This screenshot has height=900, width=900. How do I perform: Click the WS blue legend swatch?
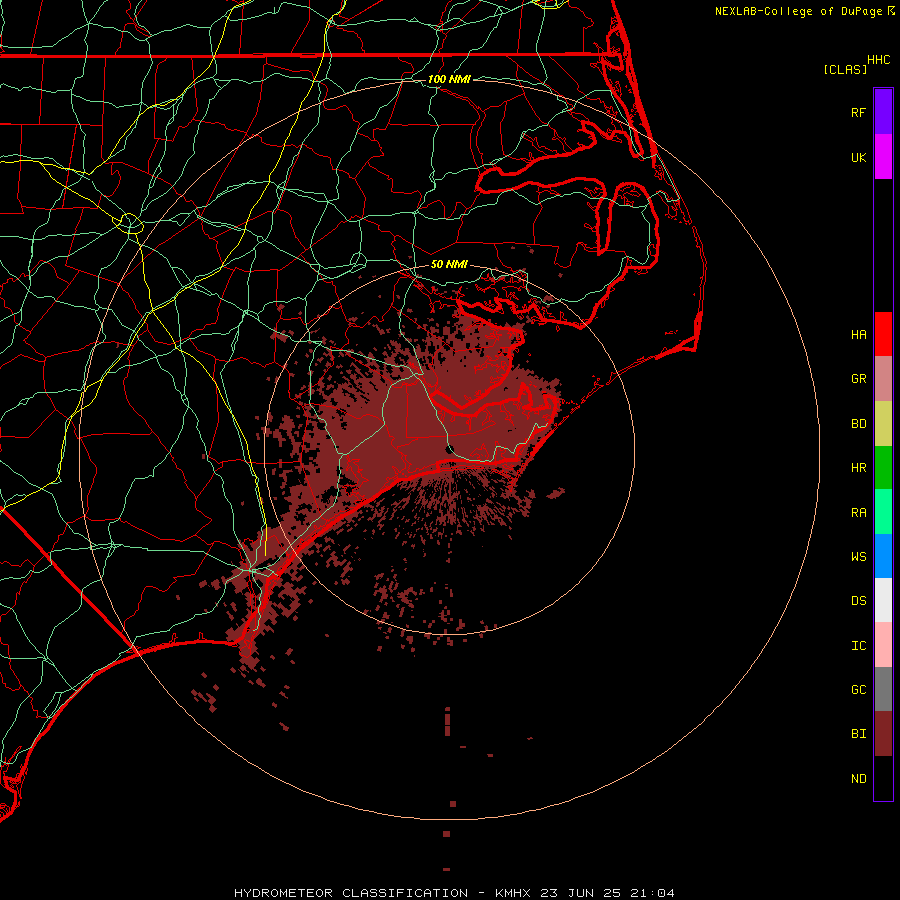(x=883, y=556)
